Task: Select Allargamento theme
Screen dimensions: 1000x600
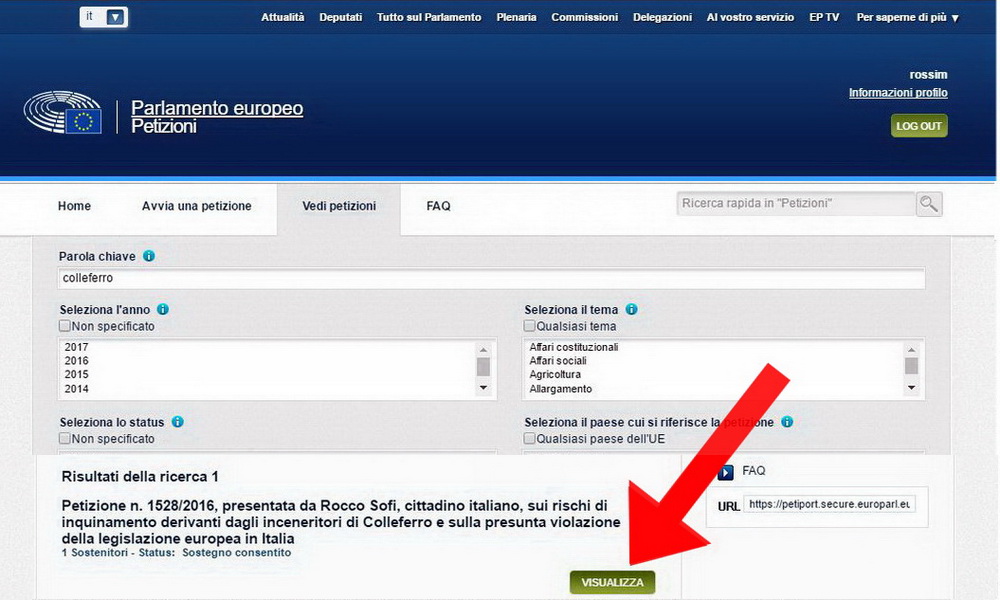Action: click(x=560, y=388)
